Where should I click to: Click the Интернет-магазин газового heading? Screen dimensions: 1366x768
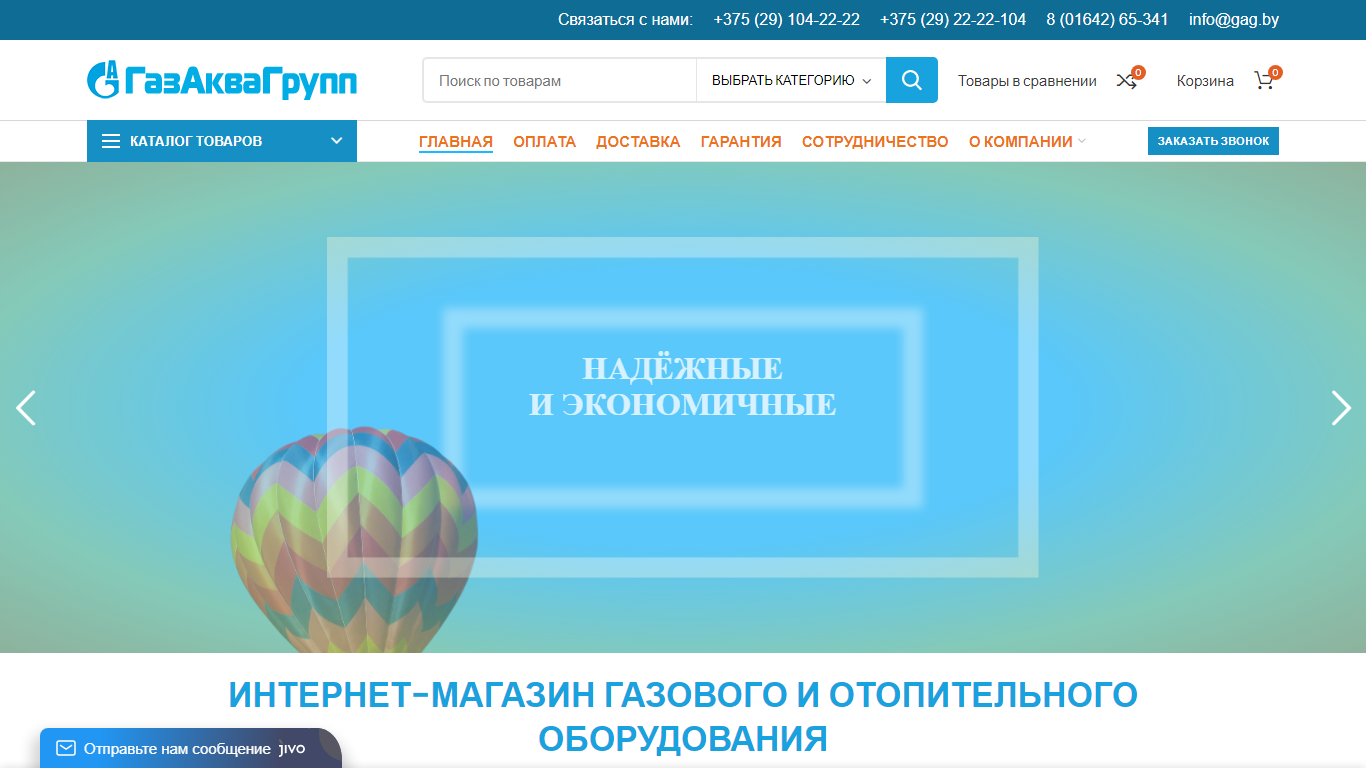(x=683, y=716)
